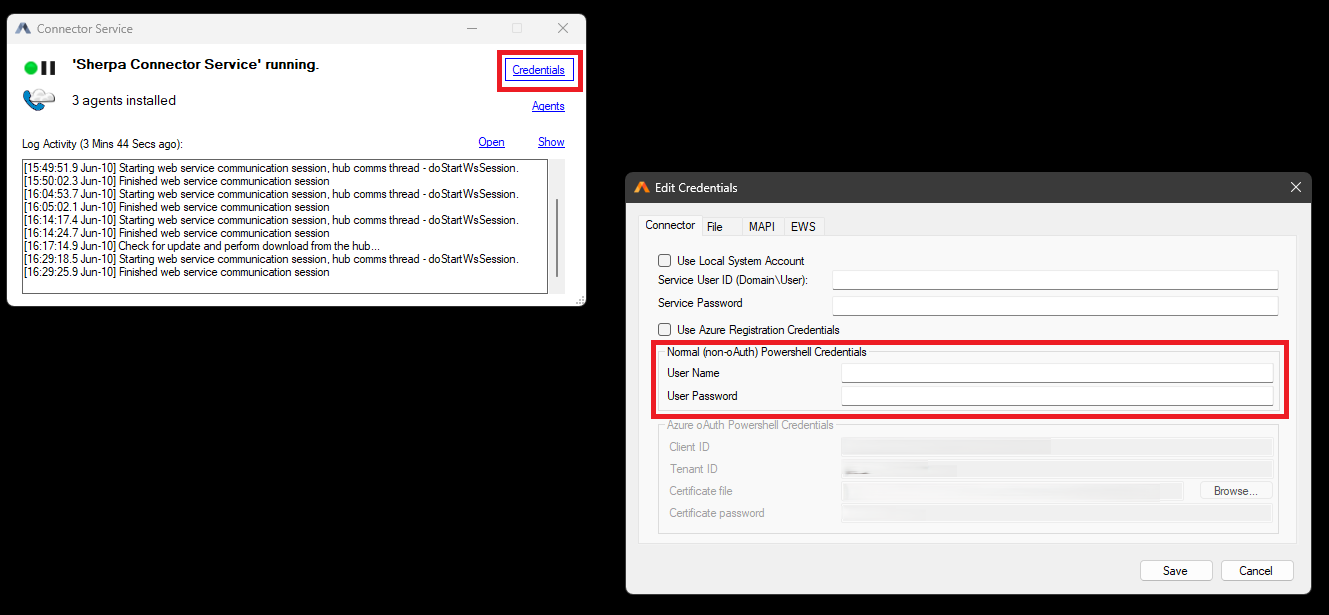Minimize the Connector Service window
The width and height of the screenshot is (1329, 615).
click(x=470, y=28)
